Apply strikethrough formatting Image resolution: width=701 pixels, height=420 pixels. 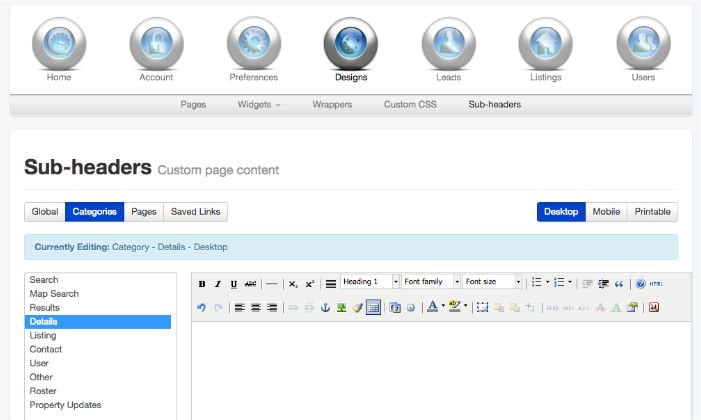[x=250, y=284]
